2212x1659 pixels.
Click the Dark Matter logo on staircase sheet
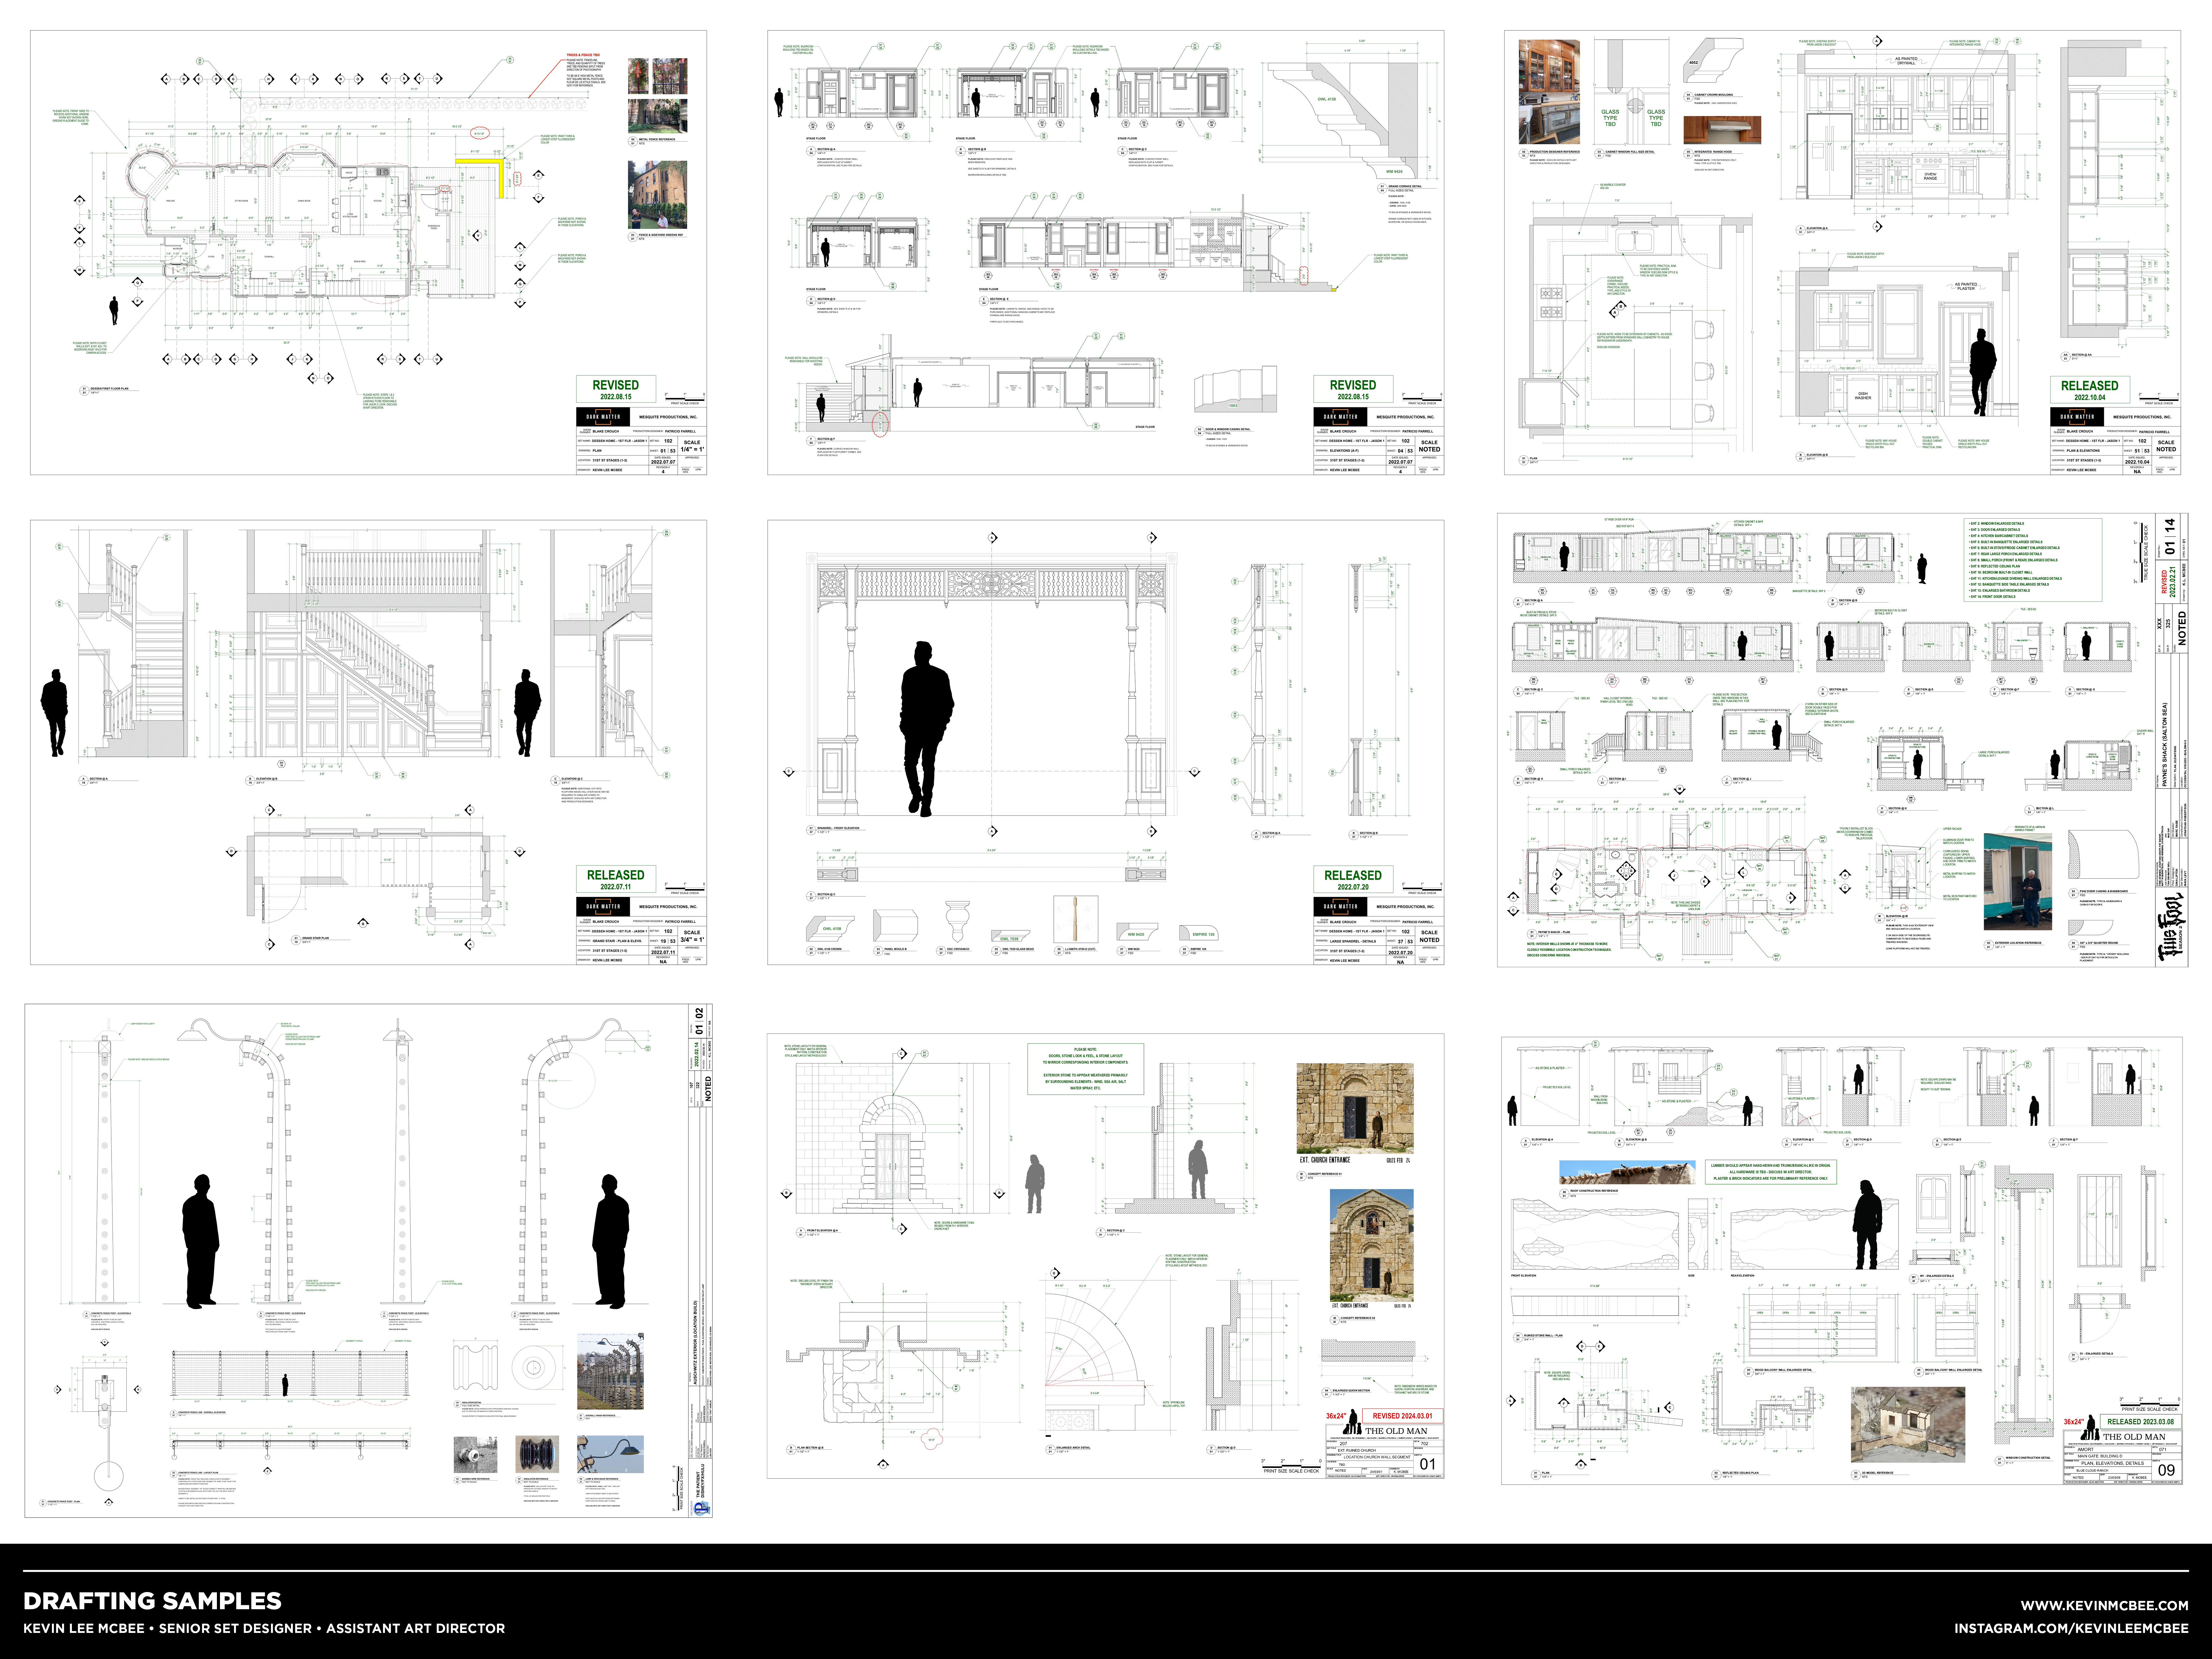point(603,907)
